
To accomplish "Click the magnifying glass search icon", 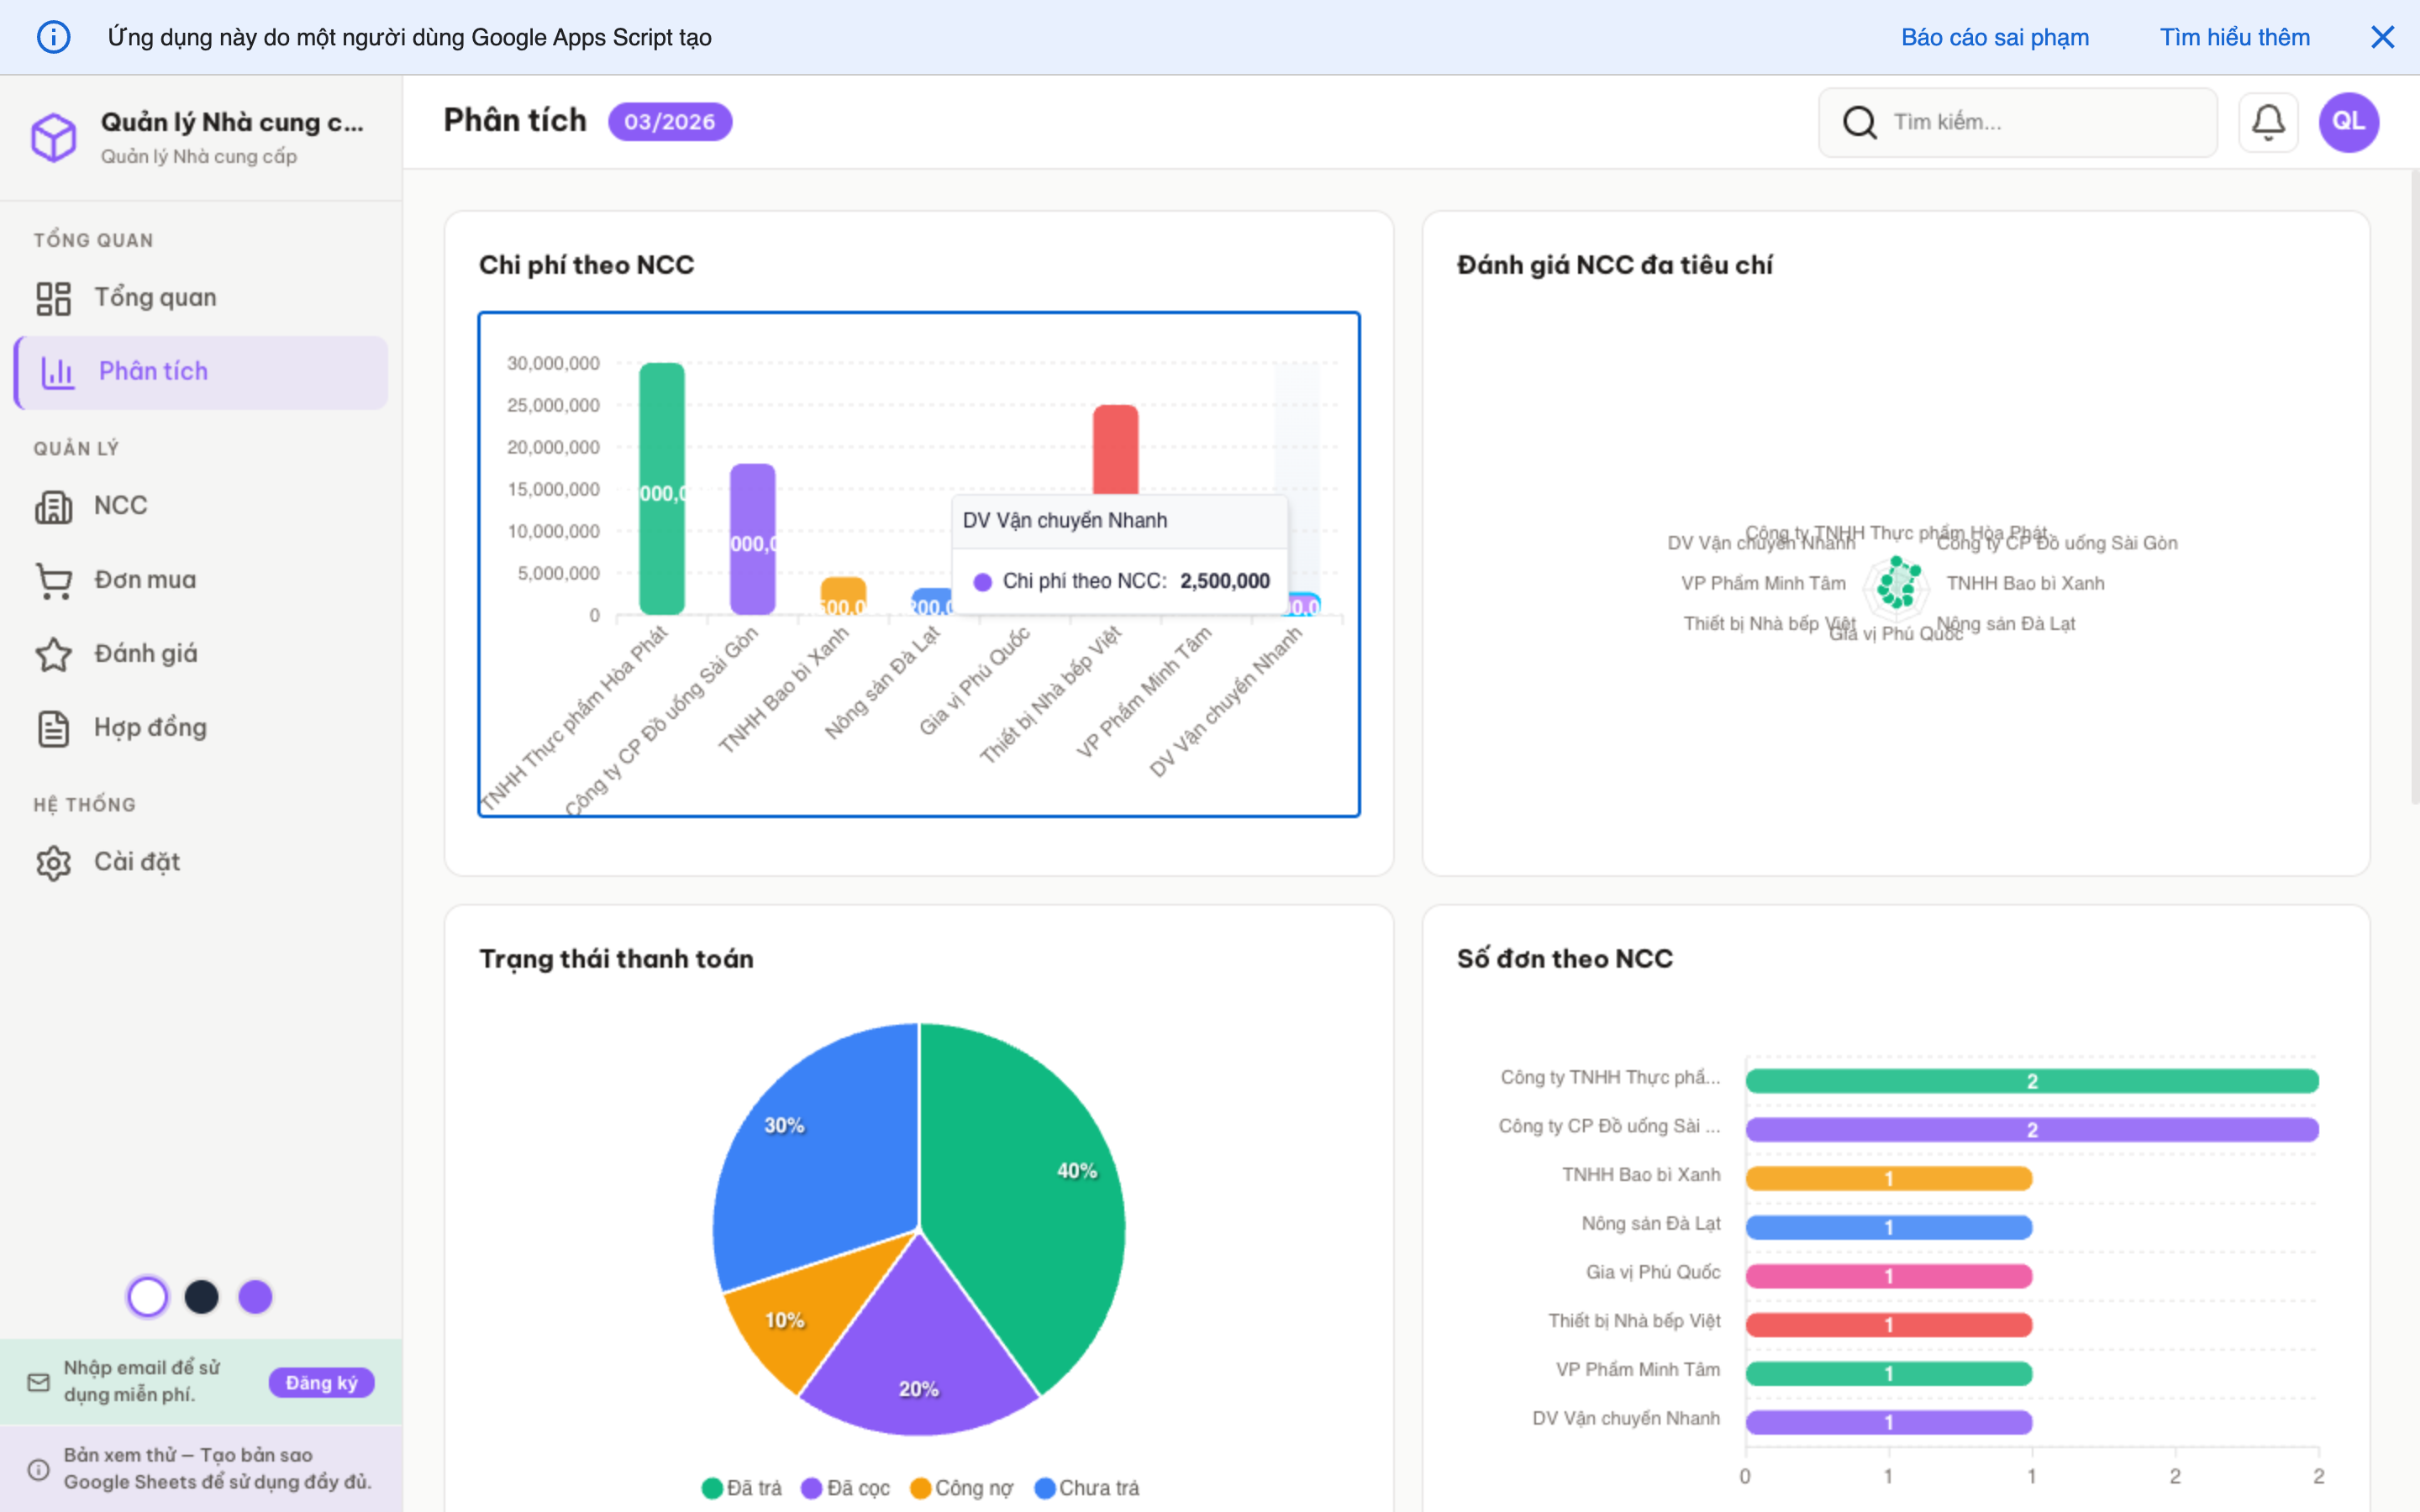I will click(x=1860, y=122).
